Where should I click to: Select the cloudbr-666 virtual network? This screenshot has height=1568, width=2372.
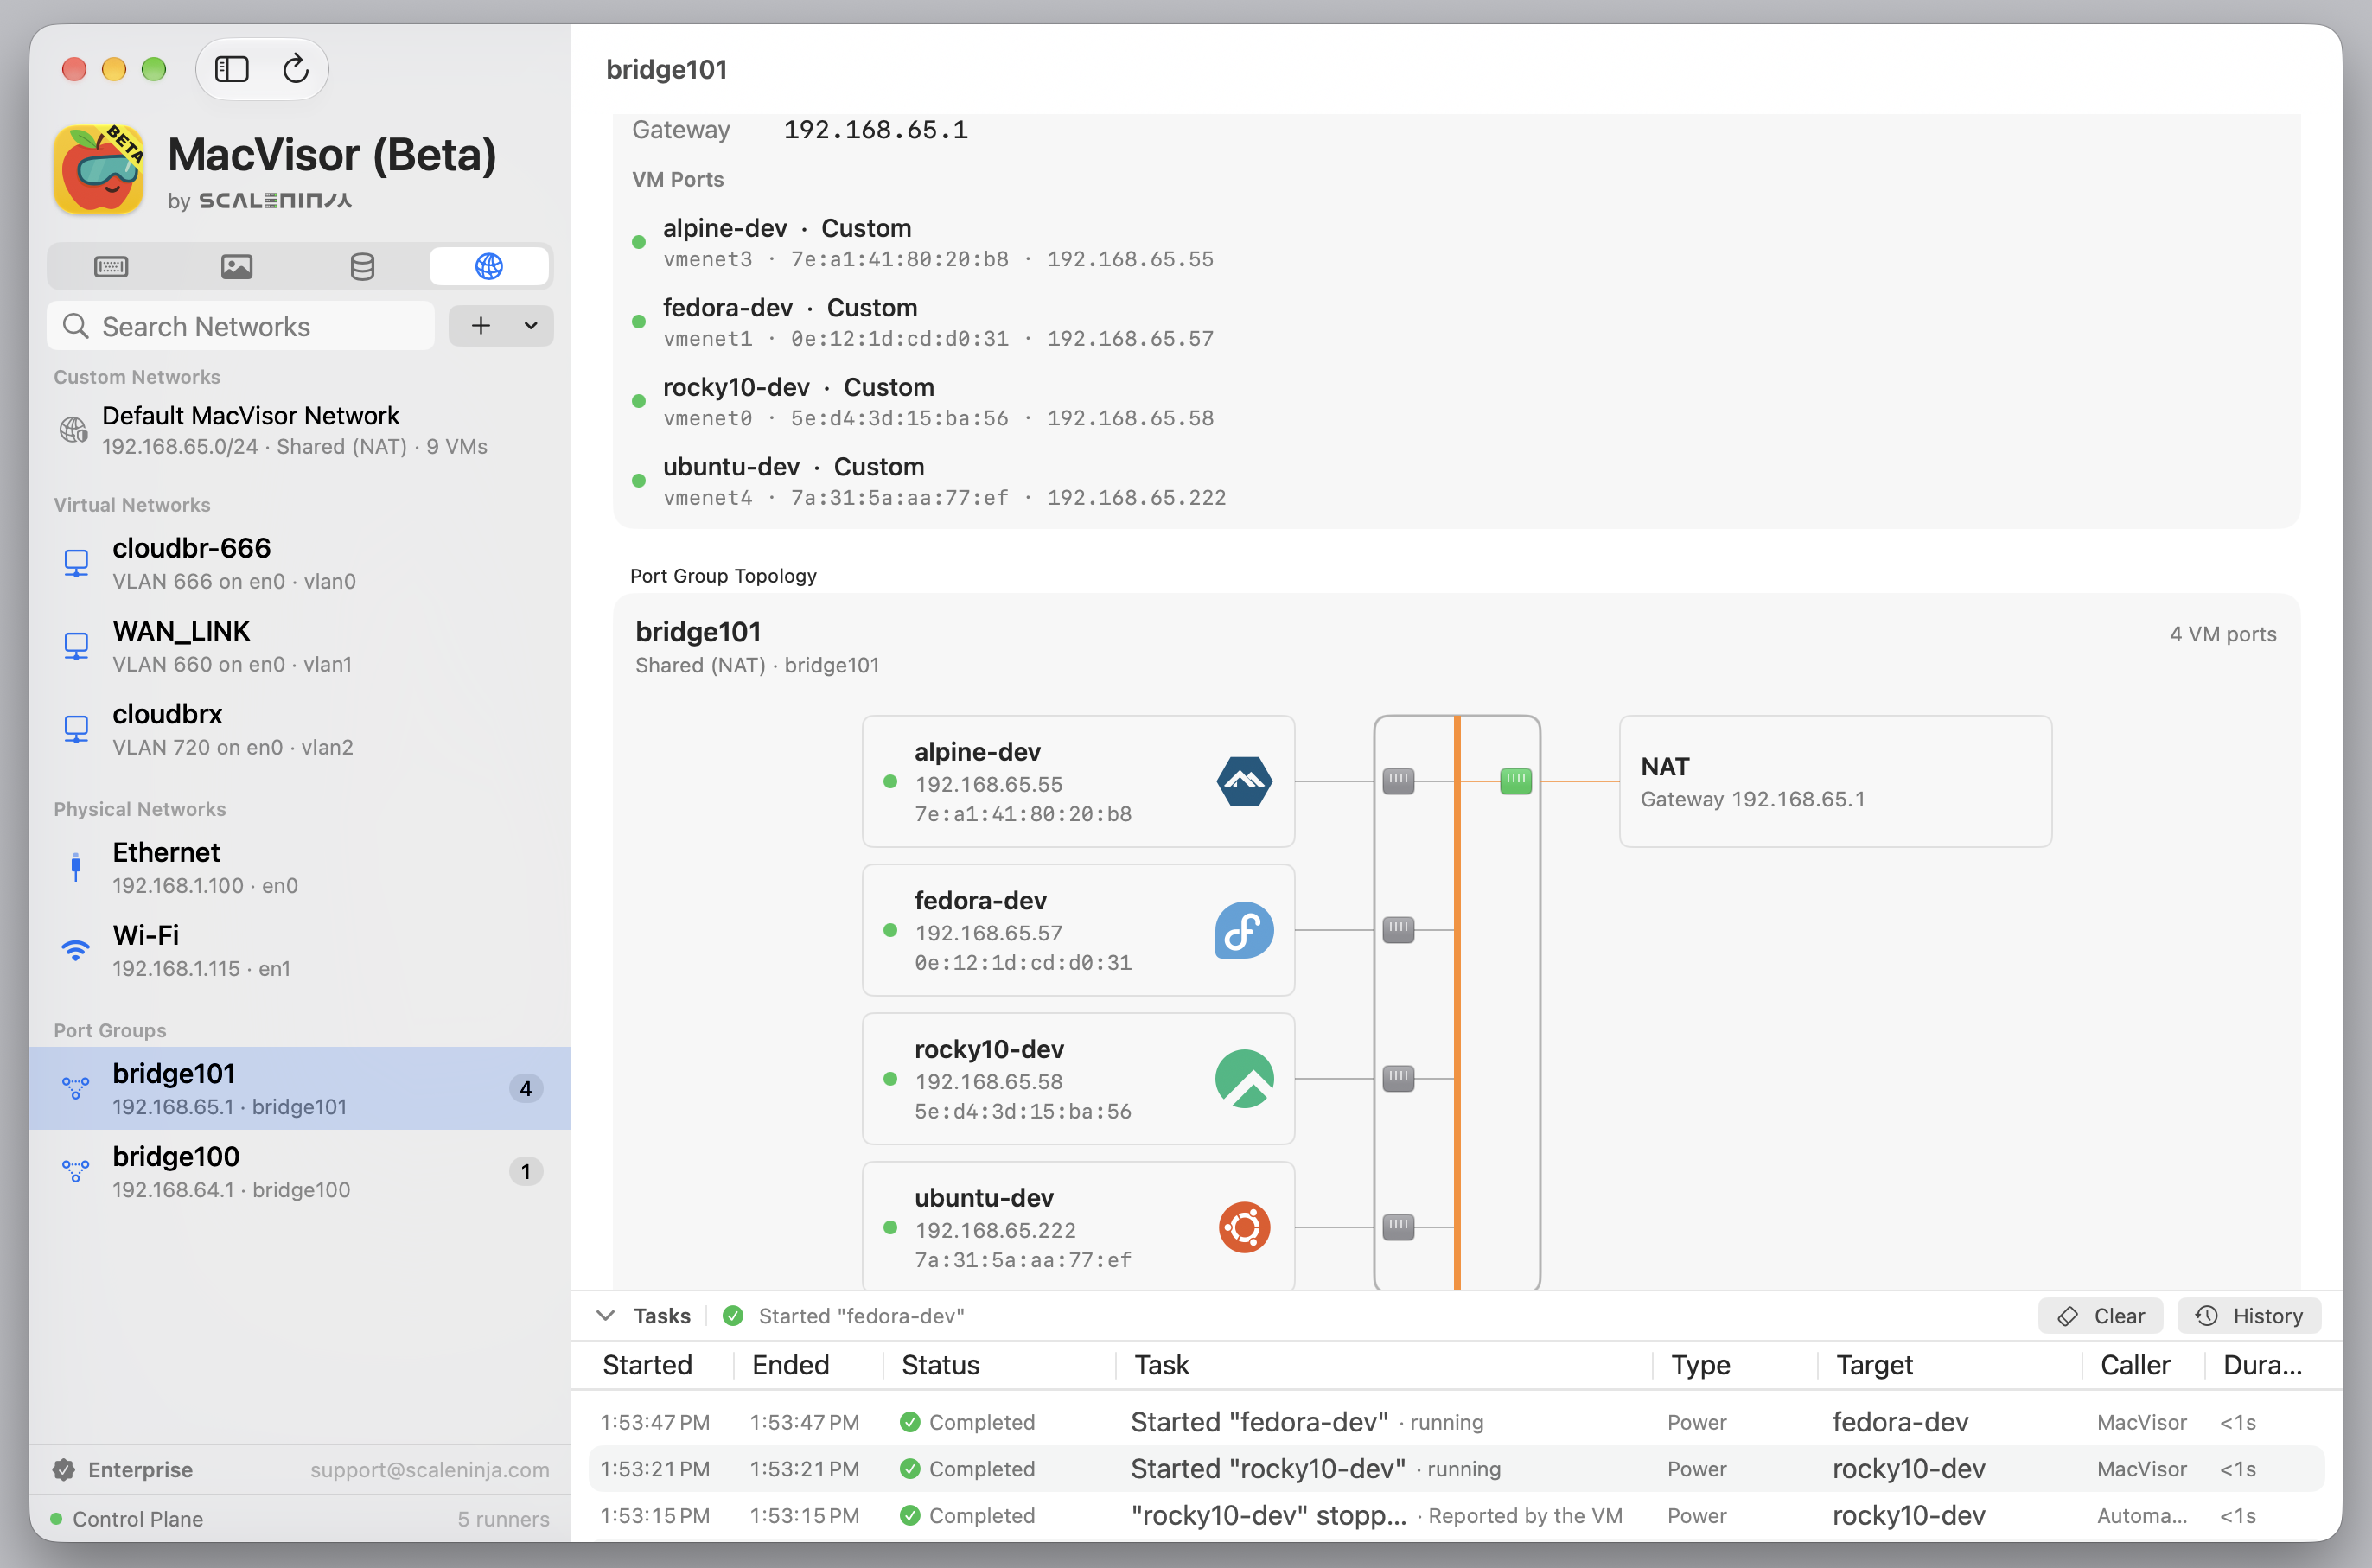coord(300,563)
